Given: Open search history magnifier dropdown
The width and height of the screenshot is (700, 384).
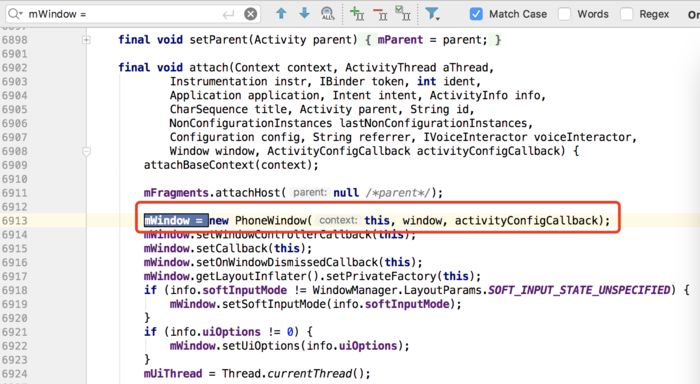Looking at the screenshot, I should 15,14.
